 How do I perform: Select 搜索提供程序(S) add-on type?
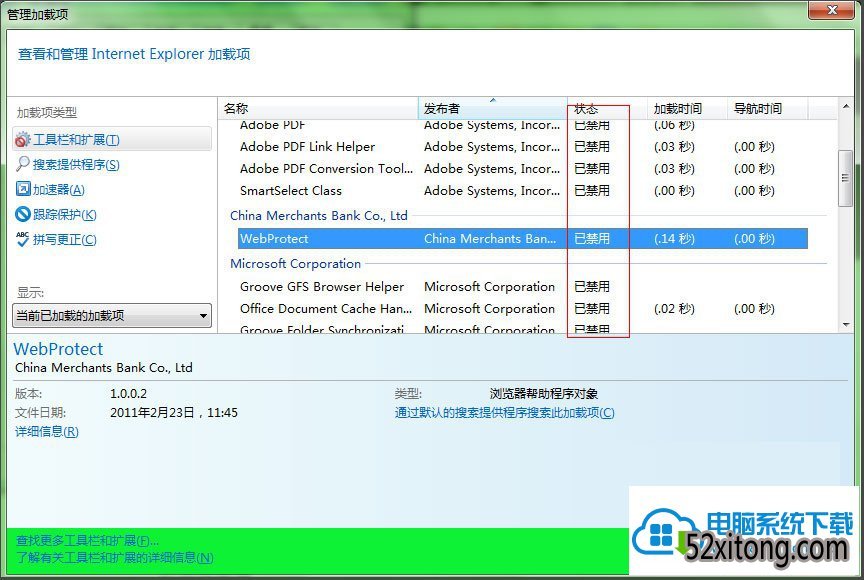coord(76,165)
